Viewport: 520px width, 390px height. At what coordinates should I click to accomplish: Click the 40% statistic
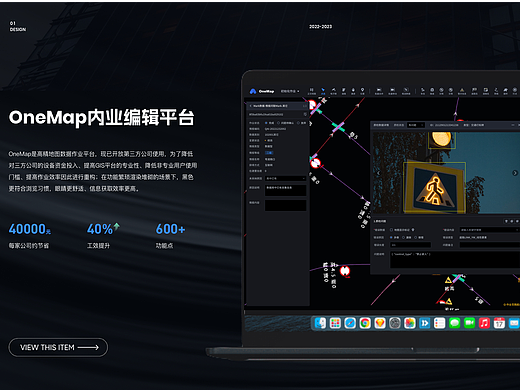pos(103,229)
